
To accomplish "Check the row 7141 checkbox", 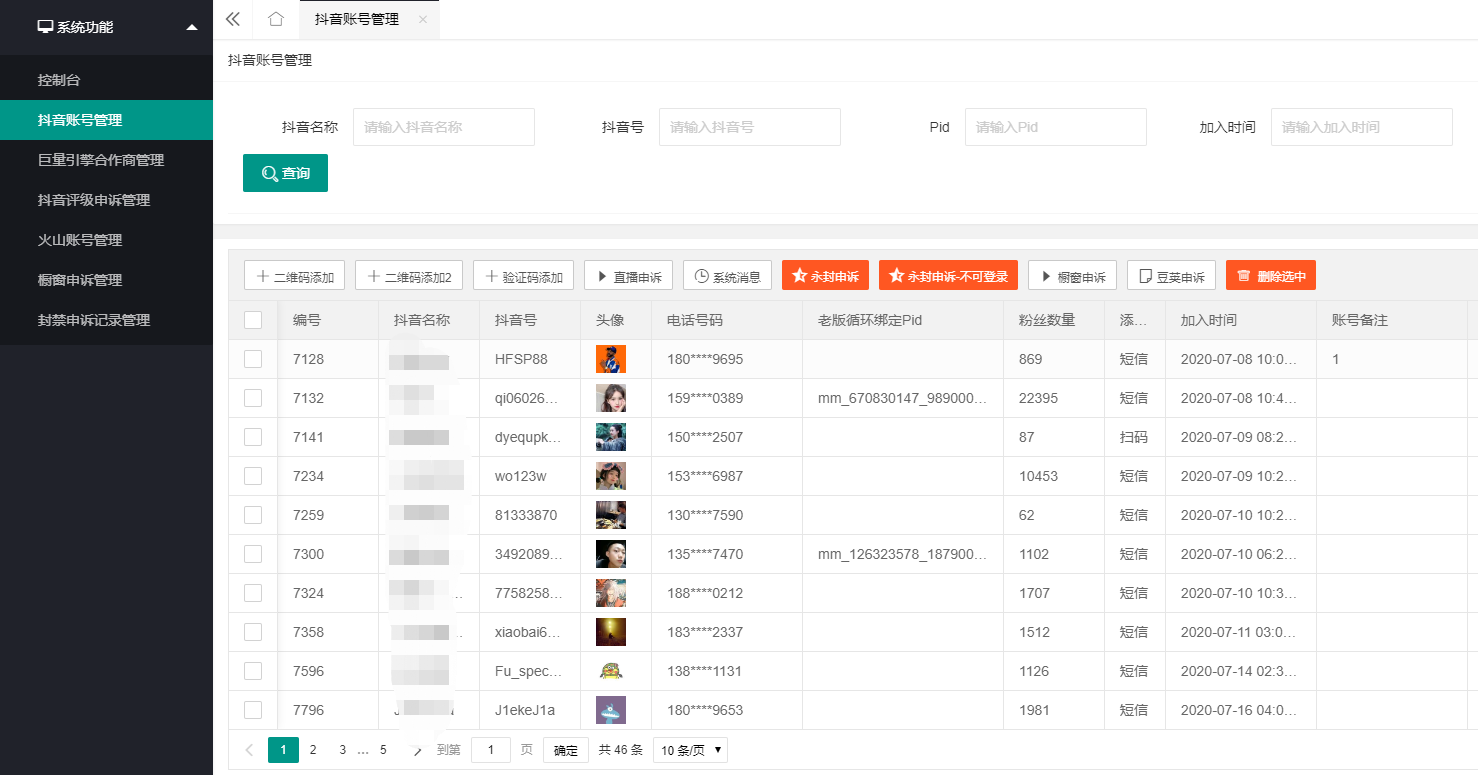I will click(x=253, y=437).
